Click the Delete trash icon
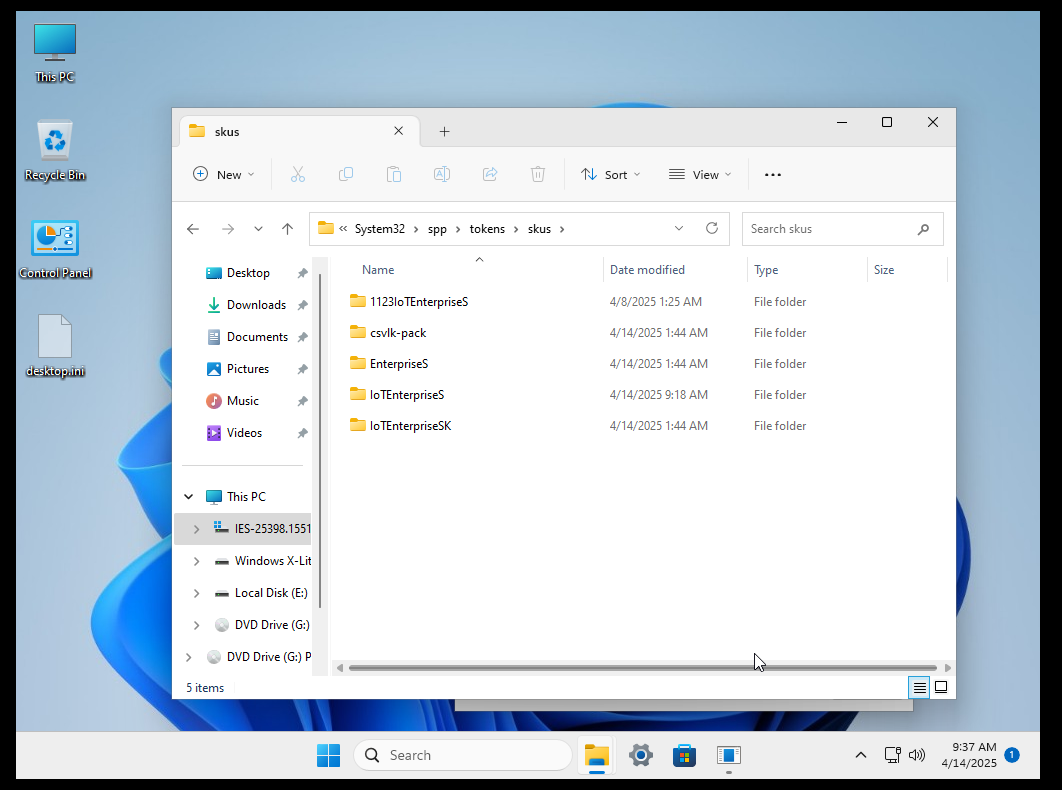This screenshot has width=1062, height=790. [x=538, y=175]
